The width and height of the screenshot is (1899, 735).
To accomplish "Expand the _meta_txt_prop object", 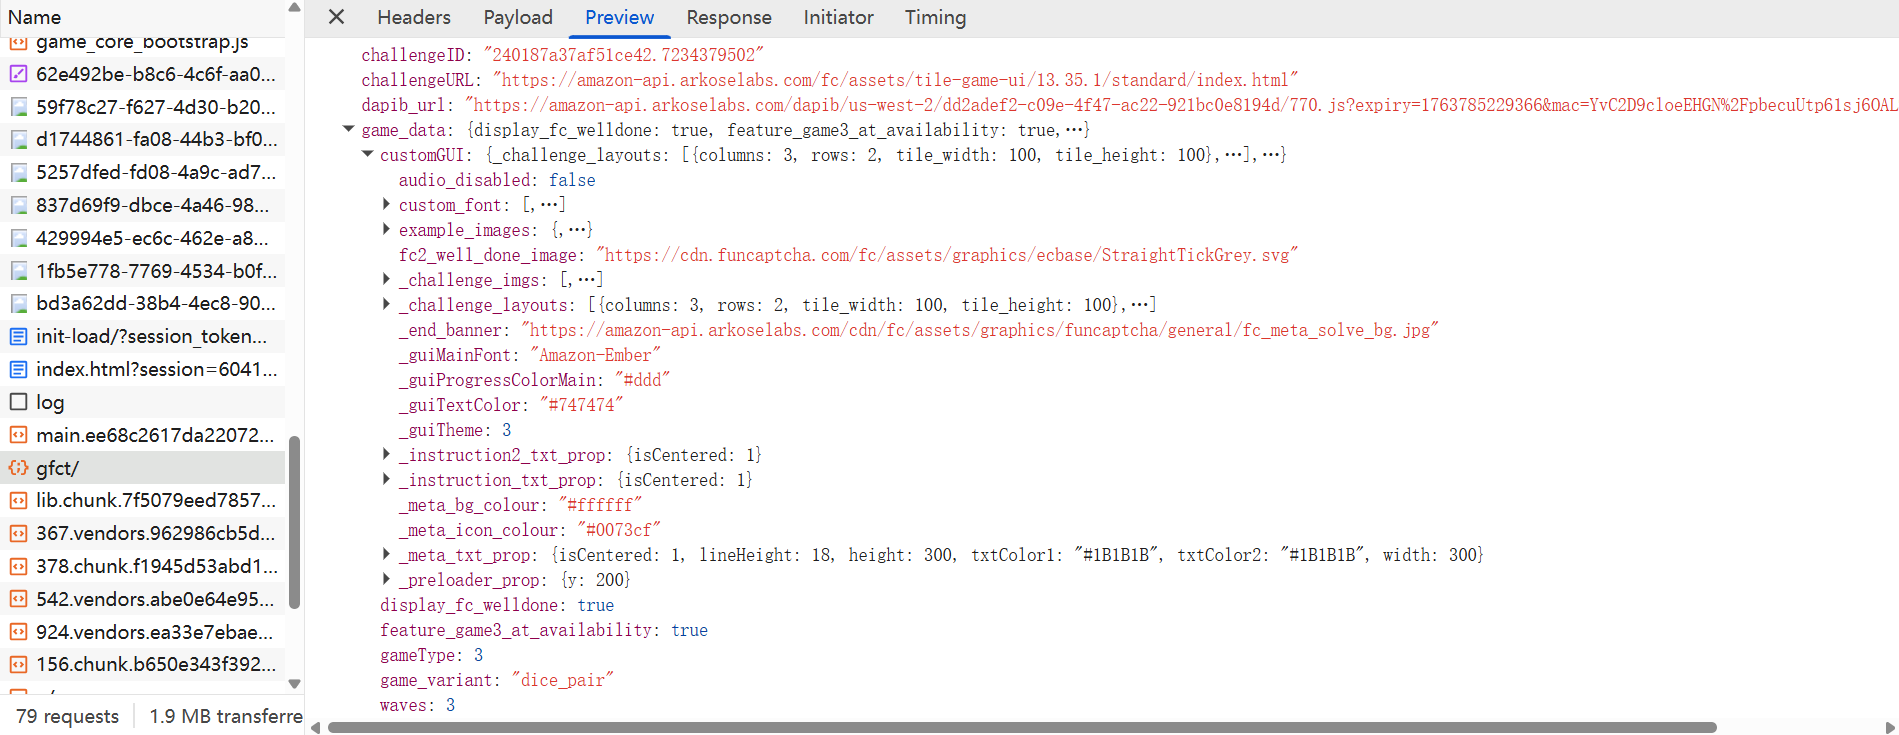I will (386, 554).
